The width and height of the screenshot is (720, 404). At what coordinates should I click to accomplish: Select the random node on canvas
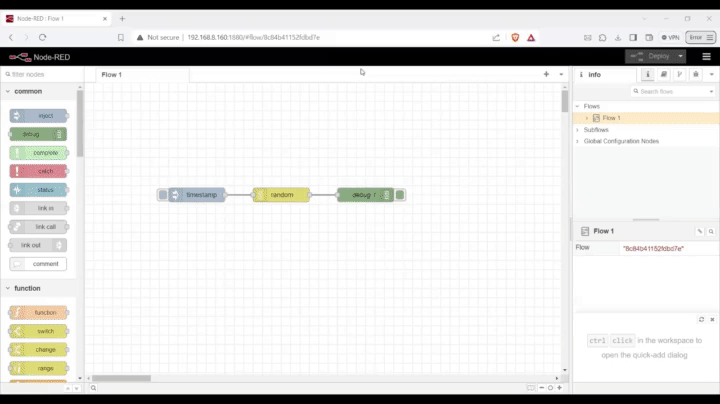(281, 195)
